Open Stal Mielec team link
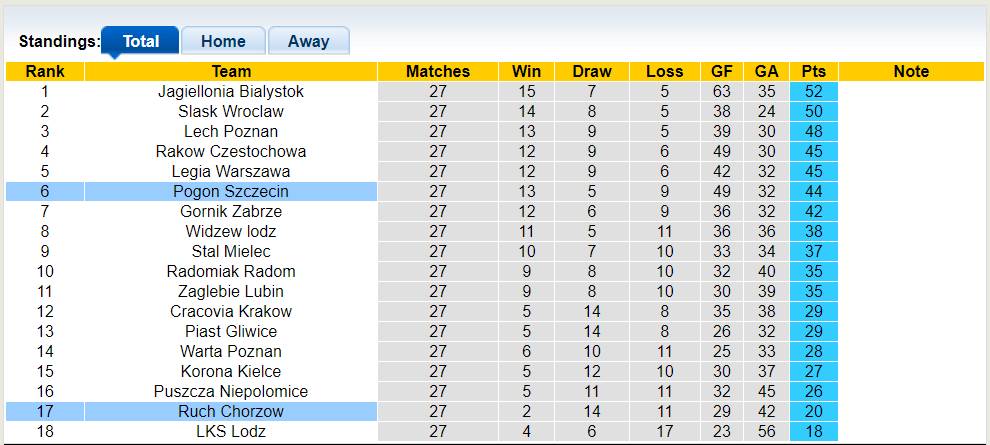Screen dimensions: 990x445 coord(231,251)
